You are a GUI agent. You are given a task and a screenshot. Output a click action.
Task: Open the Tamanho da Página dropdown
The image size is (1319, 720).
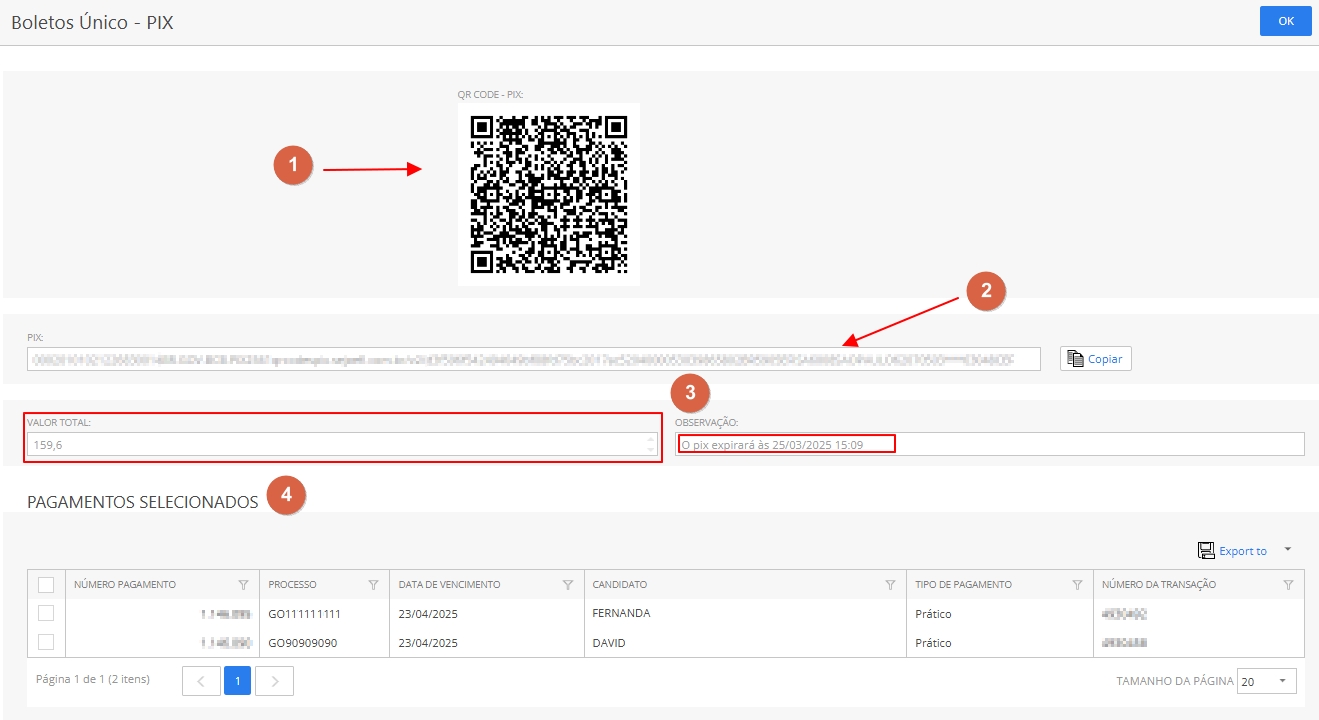(x=1266, y=681)
